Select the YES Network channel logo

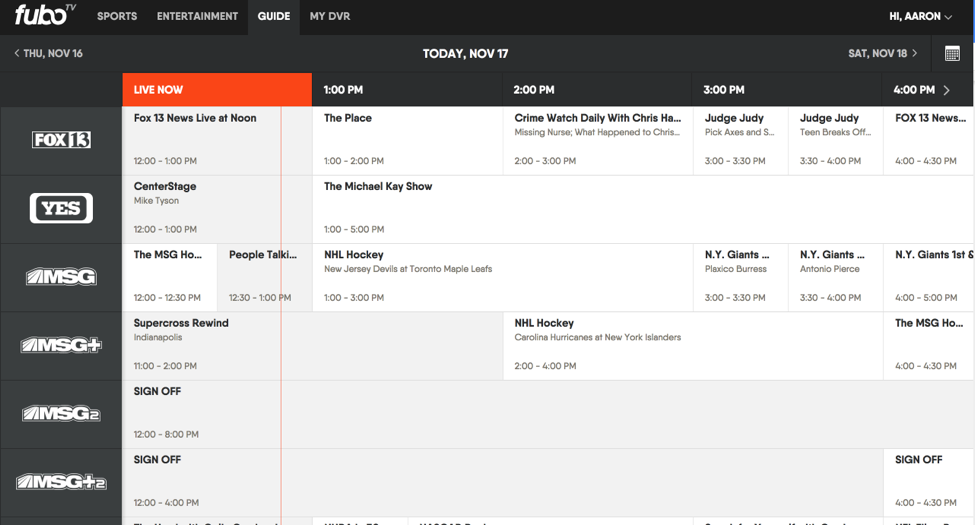click(x=61, y=208)
